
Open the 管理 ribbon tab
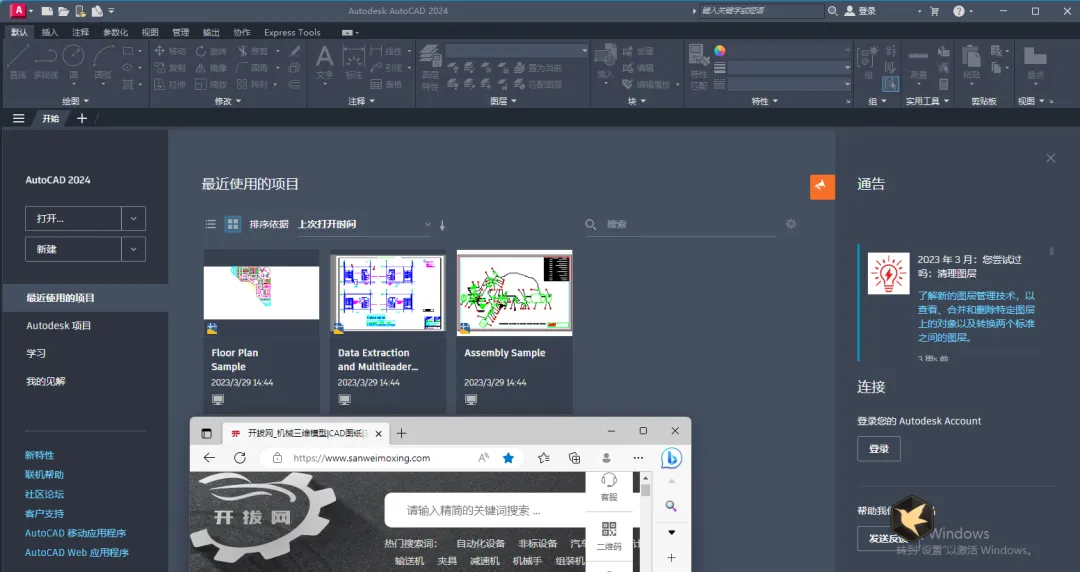coord(180,32)
